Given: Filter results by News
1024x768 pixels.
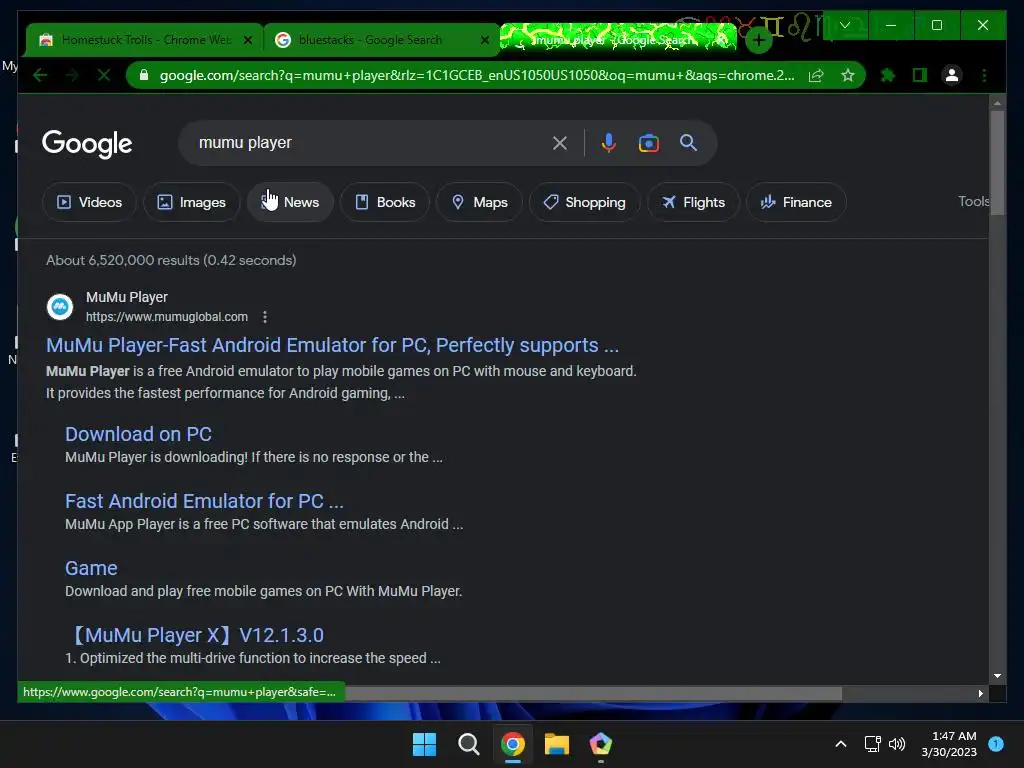Looking at the screenshot, I should pos(291,202).
